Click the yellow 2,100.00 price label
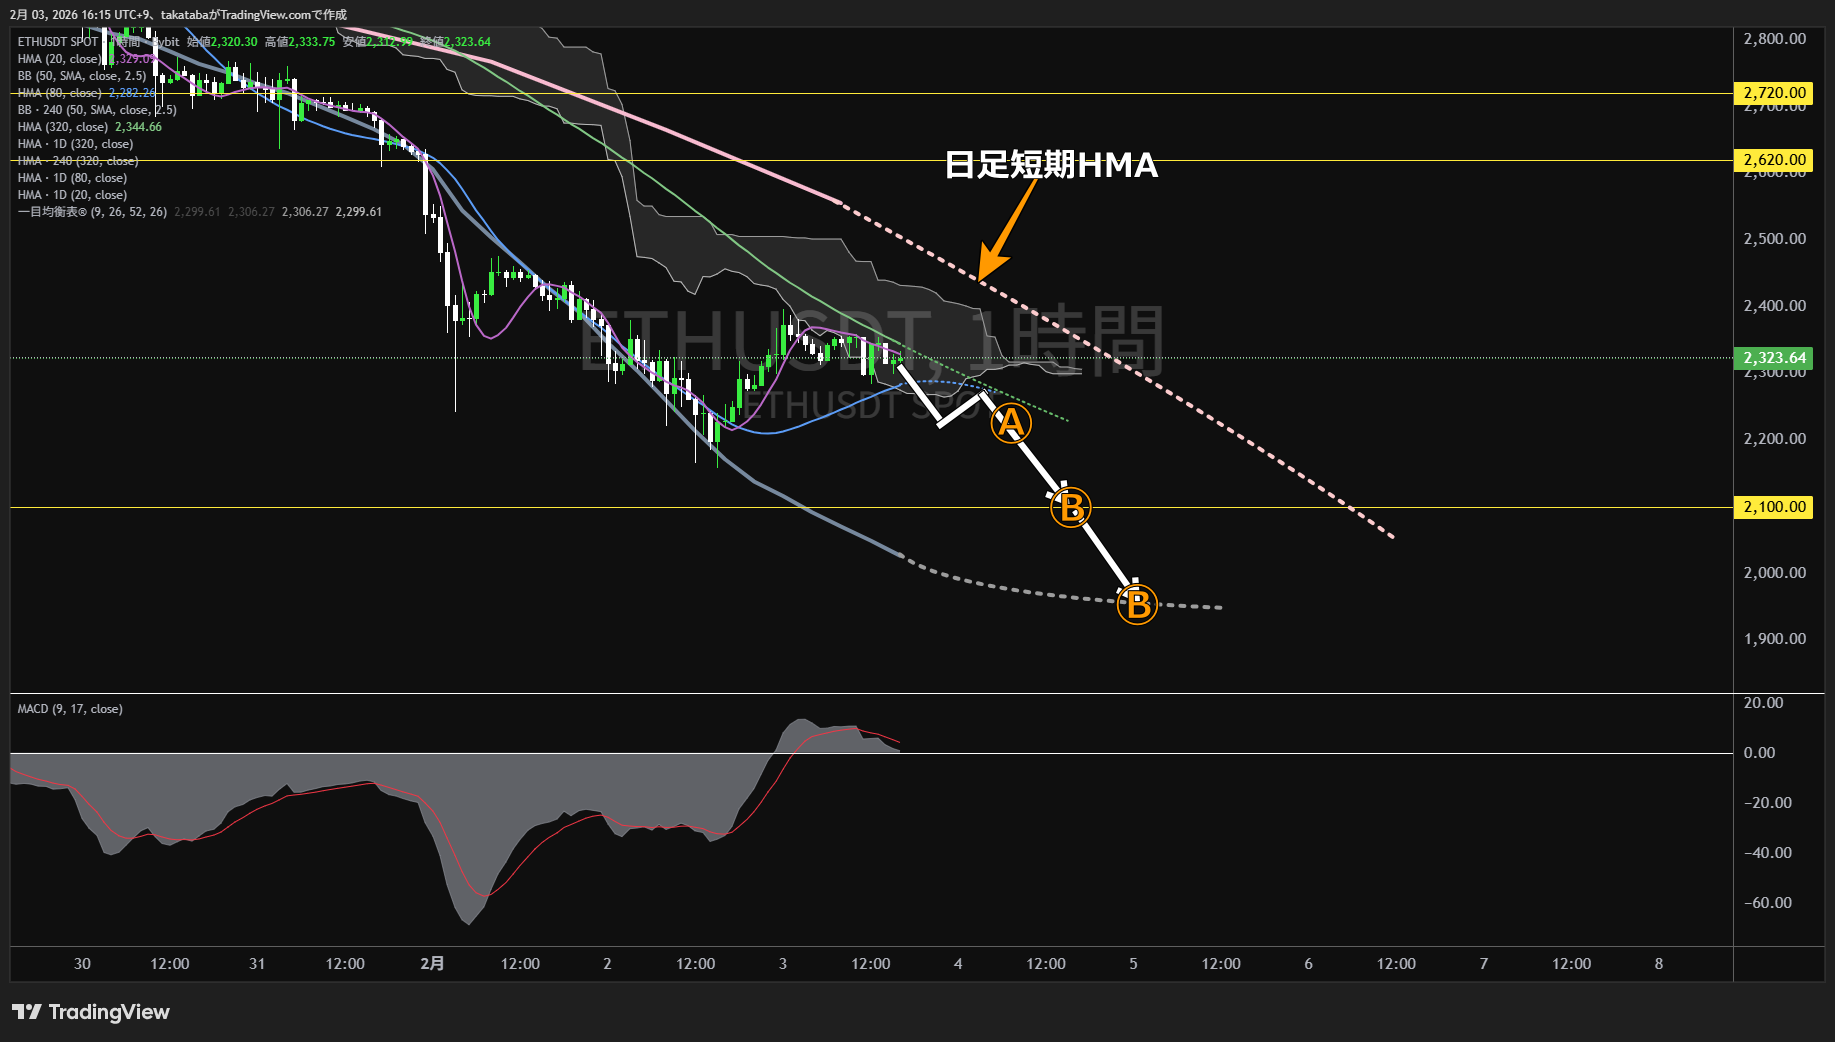This screenshot has width=1835, height=1042. [1775, 507]
